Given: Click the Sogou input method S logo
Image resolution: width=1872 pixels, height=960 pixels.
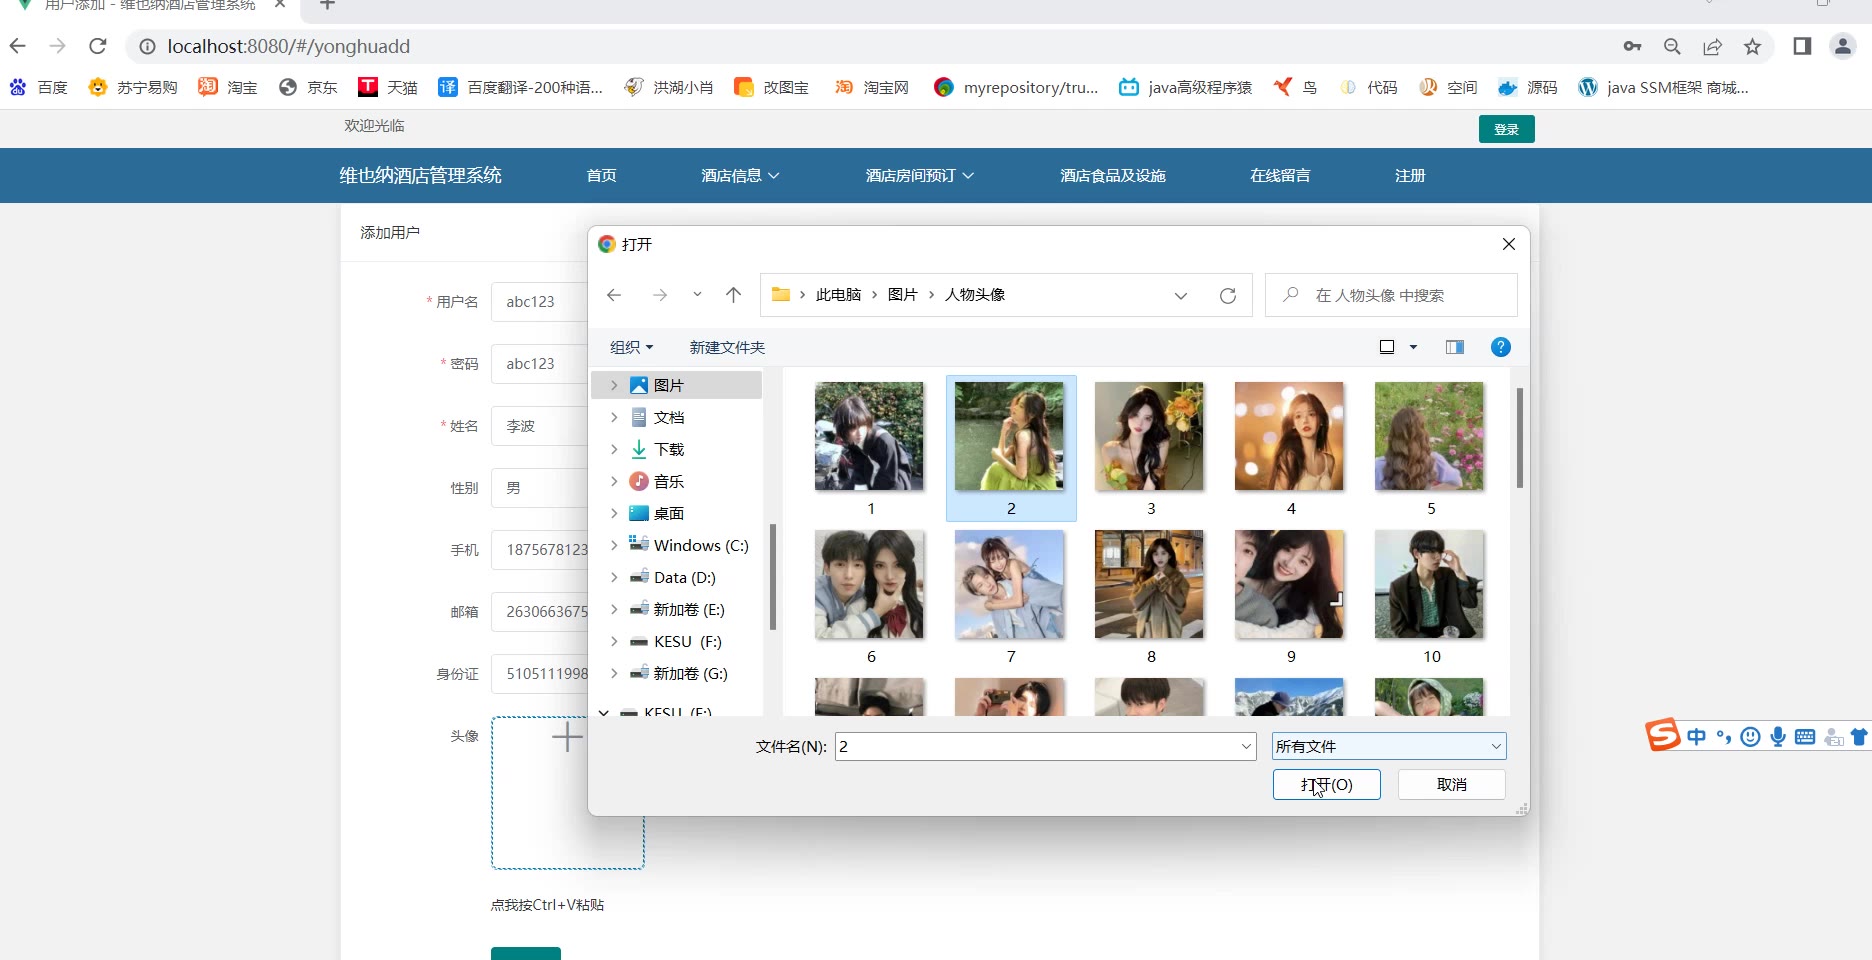Looking at the screenshot, I should coord(1663,735).
